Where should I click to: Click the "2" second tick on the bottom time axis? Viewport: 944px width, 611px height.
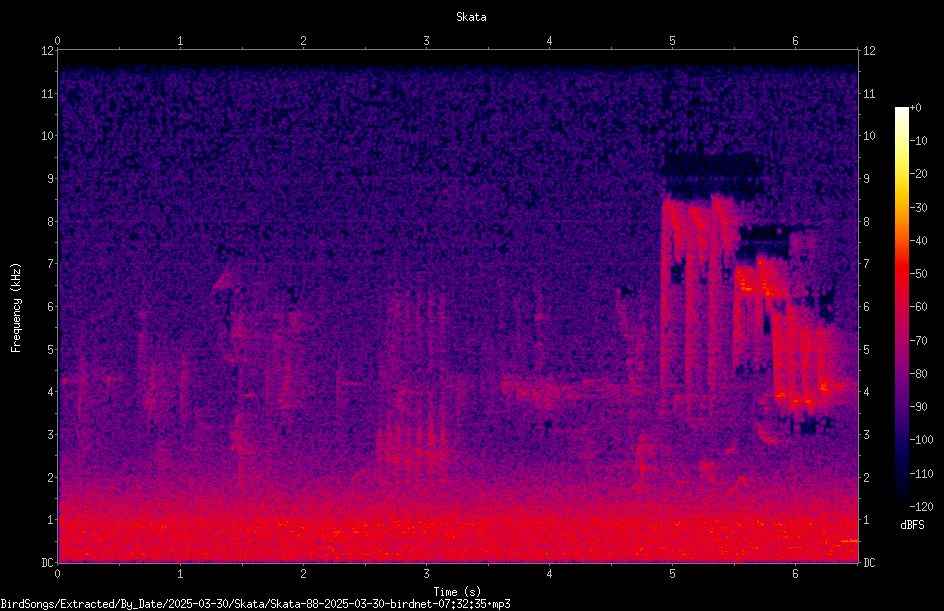click(303, 574)
